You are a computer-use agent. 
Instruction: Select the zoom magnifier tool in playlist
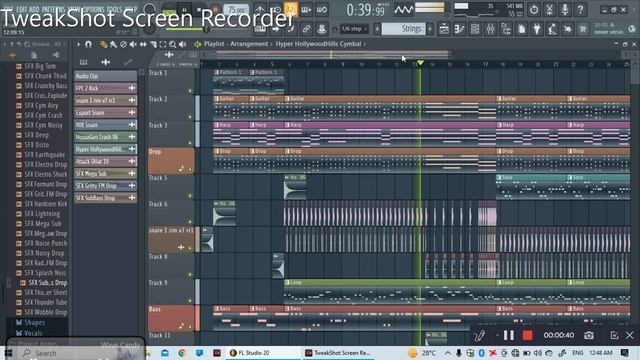173,44
